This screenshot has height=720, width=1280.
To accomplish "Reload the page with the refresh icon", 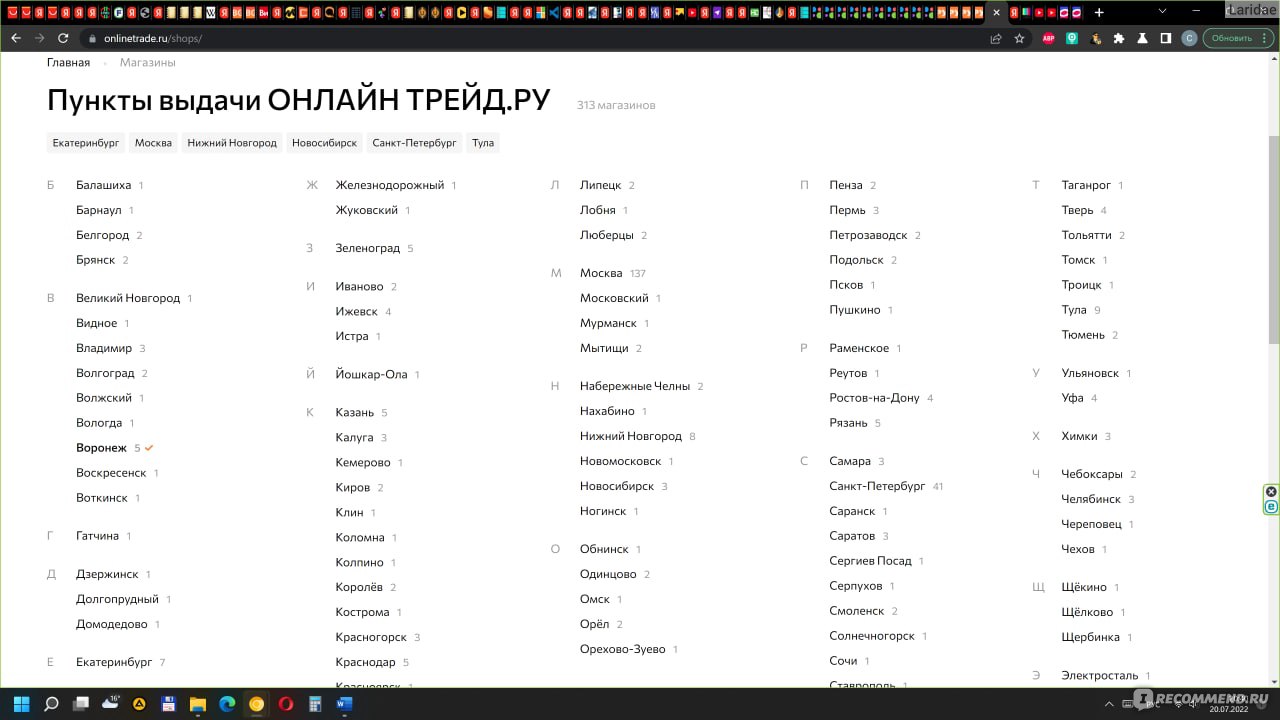I will point(63,38).
